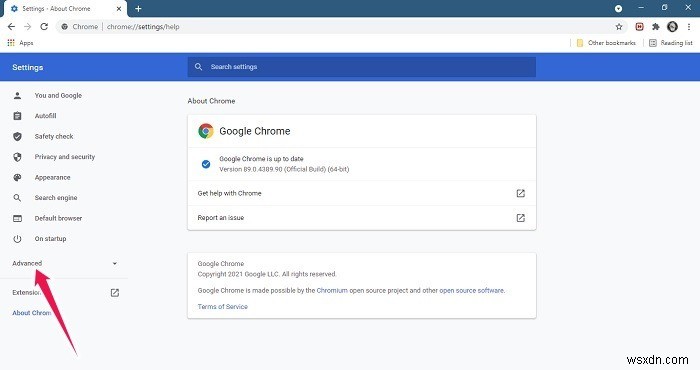This screenshot has width=700, height=370.
Task: Click the palette icon beside Appearance
Action: click(17, 178)
